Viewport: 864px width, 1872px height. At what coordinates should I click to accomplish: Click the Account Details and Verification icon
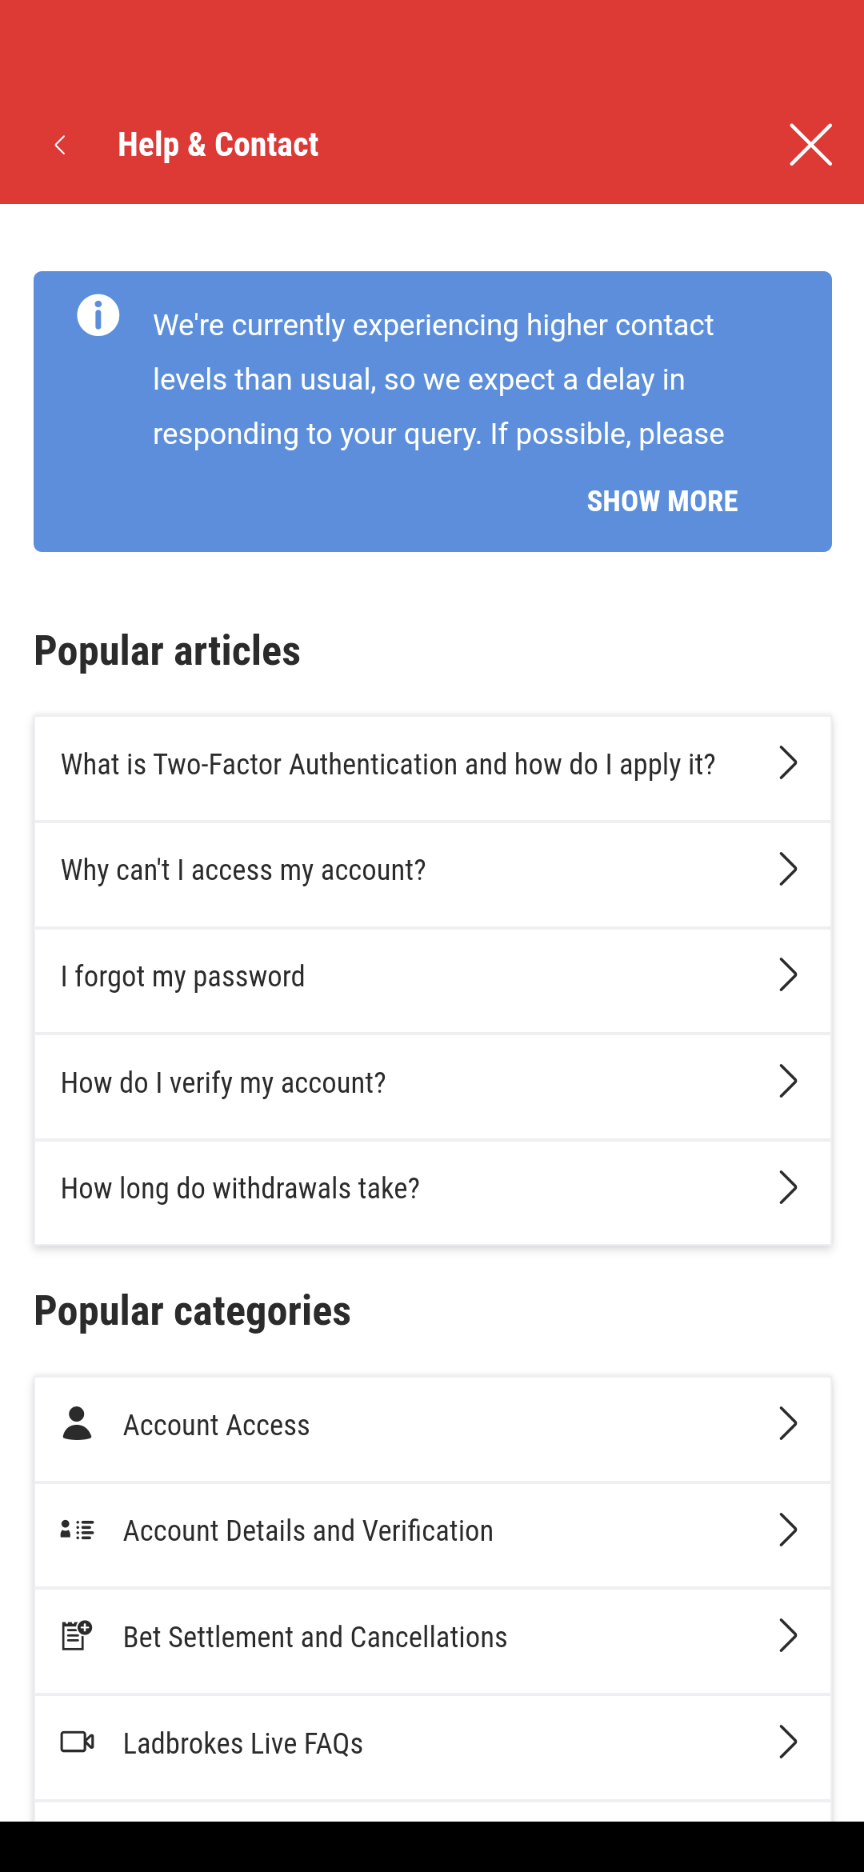coord(77,1530)
